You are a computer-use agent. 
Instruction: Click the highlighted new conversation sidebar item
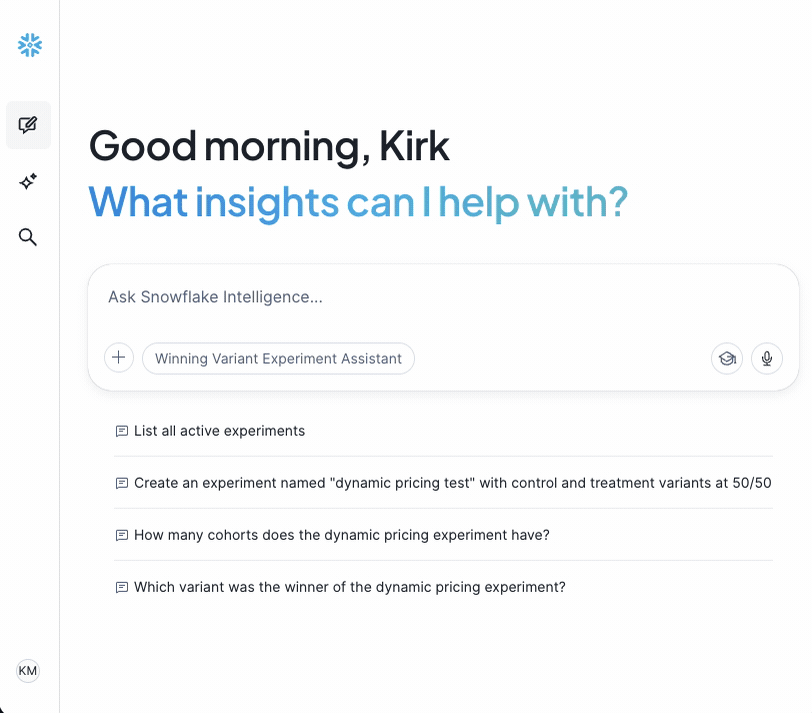[x=28, y=124]
